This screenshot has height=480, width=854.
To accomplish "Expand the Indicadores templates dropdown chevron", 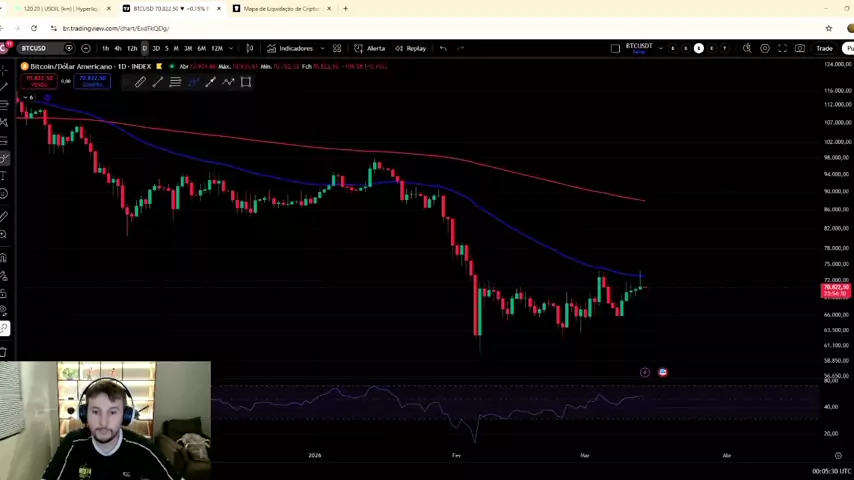I will pyautogui.click(x=323, y=48).
